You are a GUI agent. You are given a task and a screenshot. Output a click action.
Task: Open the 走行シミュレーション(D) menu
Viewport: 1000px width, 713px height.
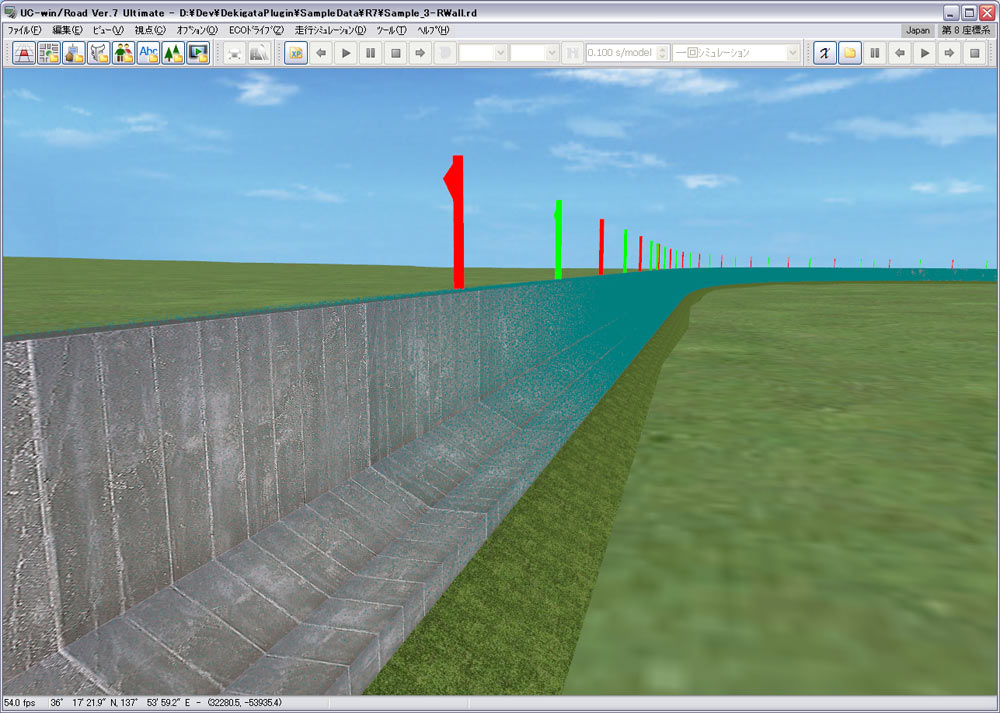click(x=330, y=30)
